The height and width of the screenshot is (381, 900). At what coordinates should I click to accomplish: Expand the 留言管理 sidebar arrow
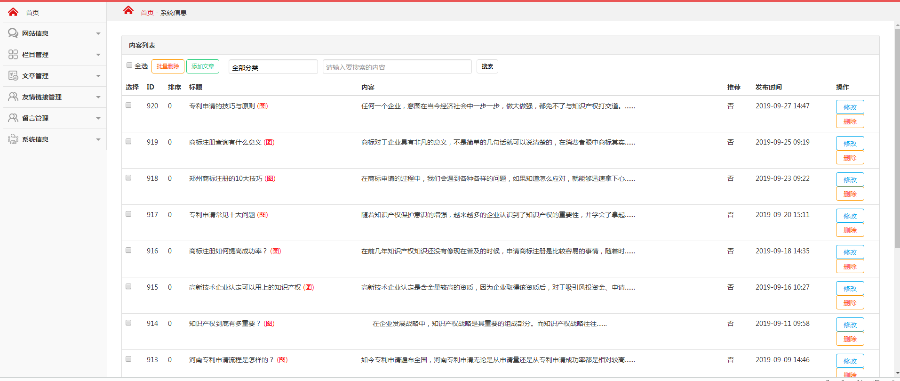pos(98,119)
